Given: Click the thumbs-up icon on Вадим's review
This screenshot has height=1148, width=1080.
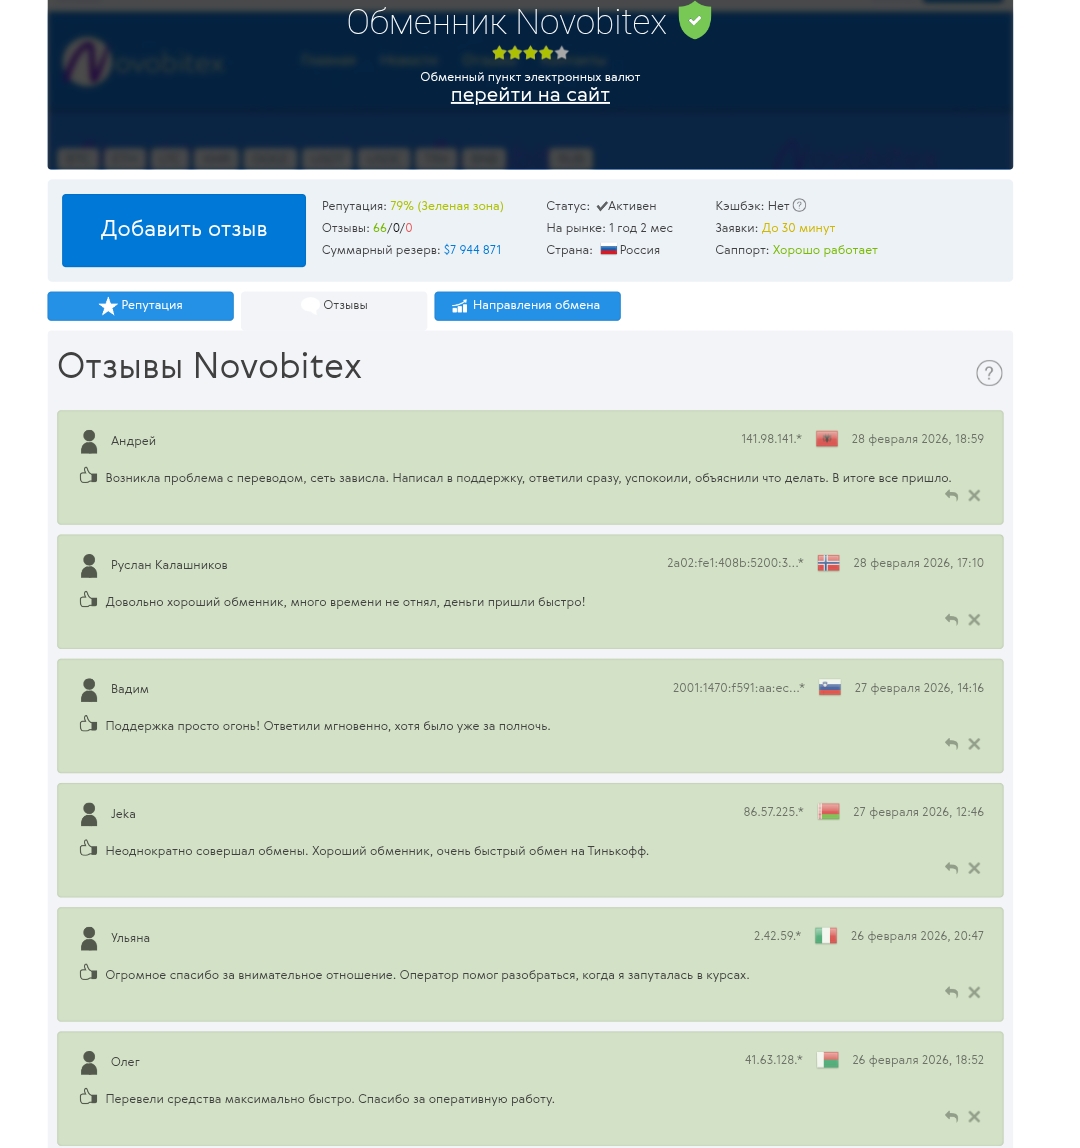Looking at the screenshot, I should tap(88, 722).
